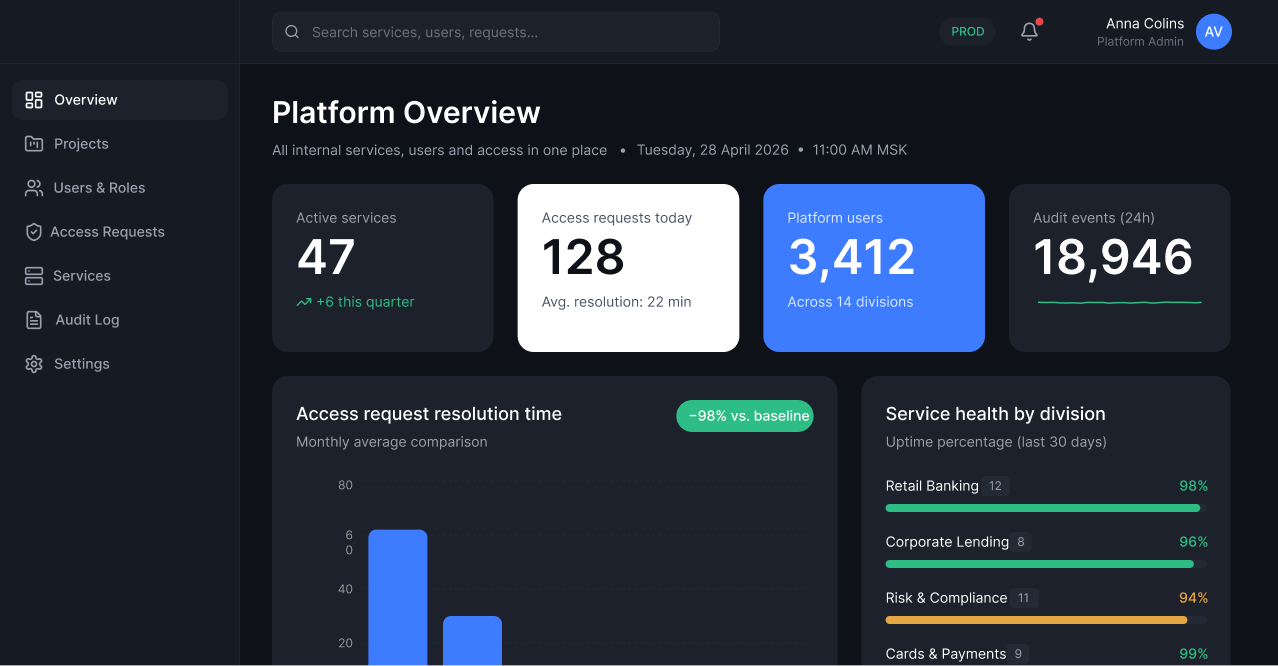Click the Platform Overview heading

(x=406, y=112)
